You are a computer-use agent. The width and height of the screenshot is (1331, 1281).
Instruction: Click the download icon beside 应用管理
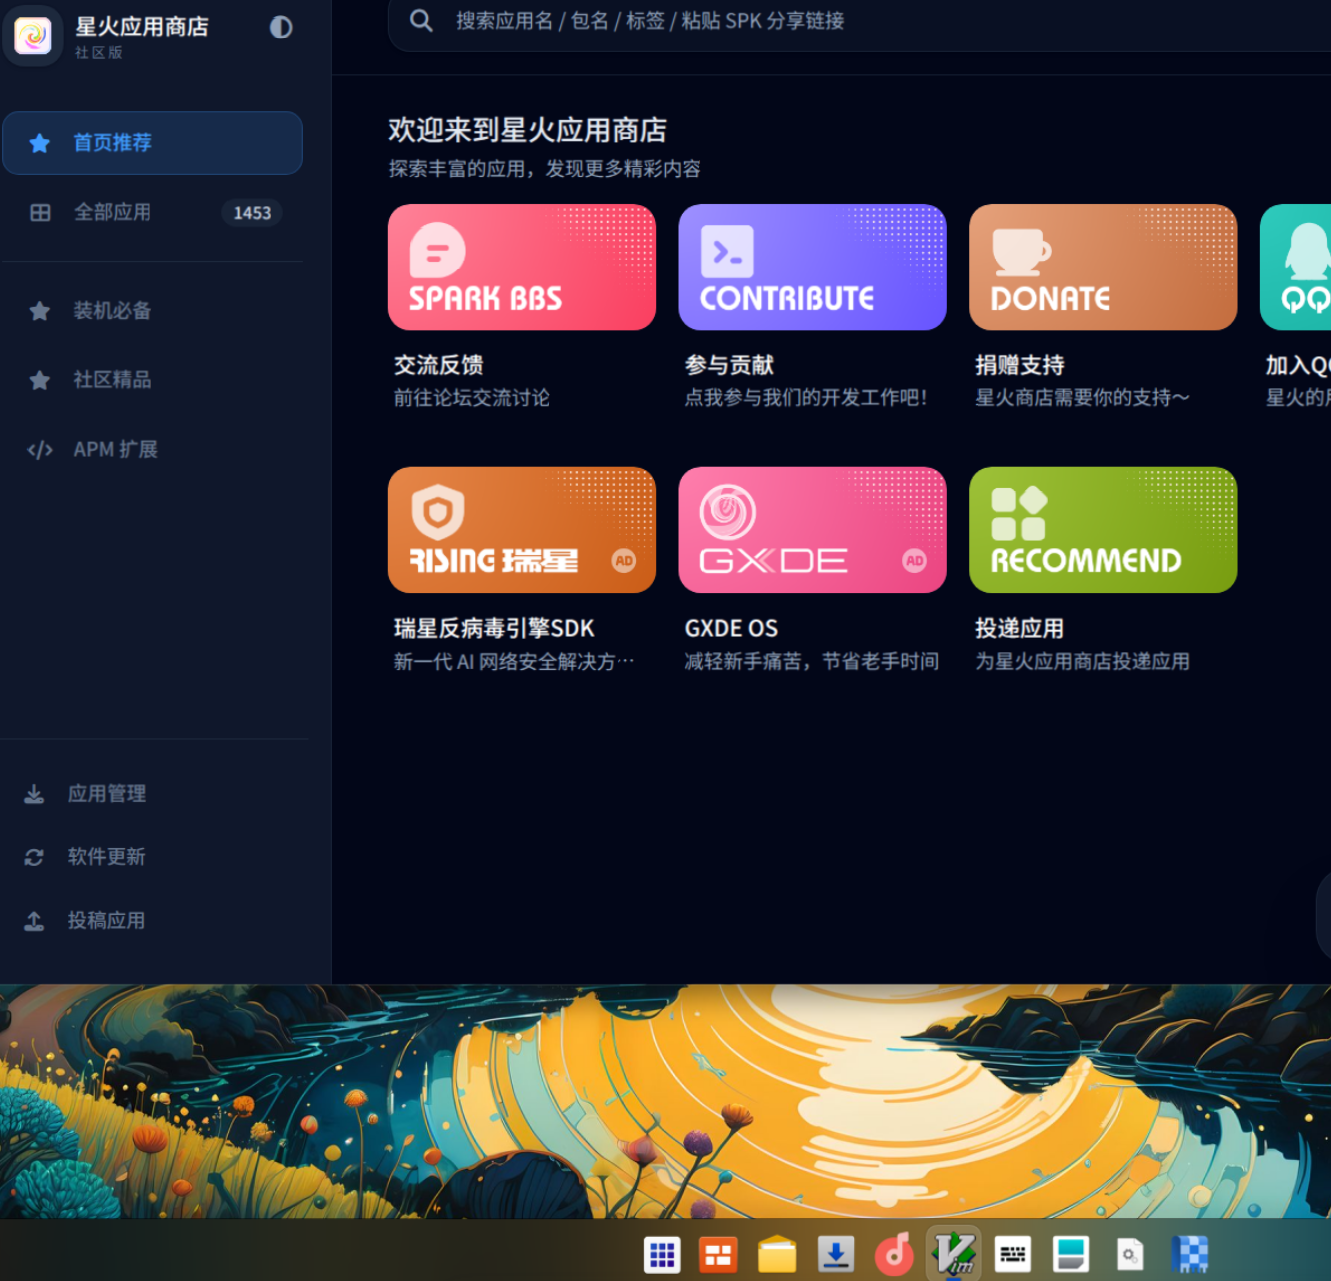coord(34,794)
